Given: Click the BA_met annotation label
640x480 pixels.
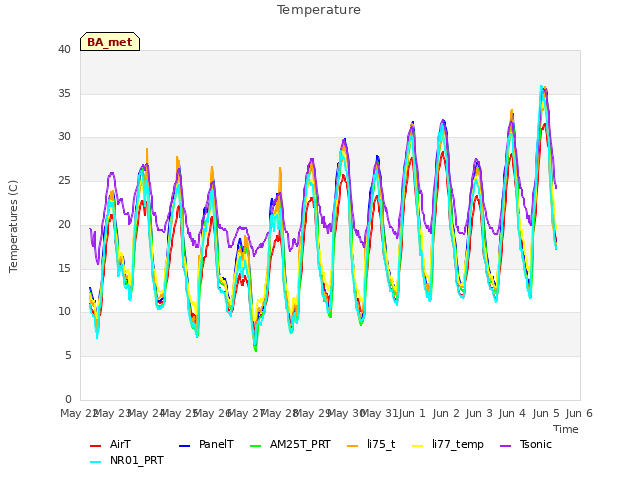Looking at the screenshot, I should (110, 42).
